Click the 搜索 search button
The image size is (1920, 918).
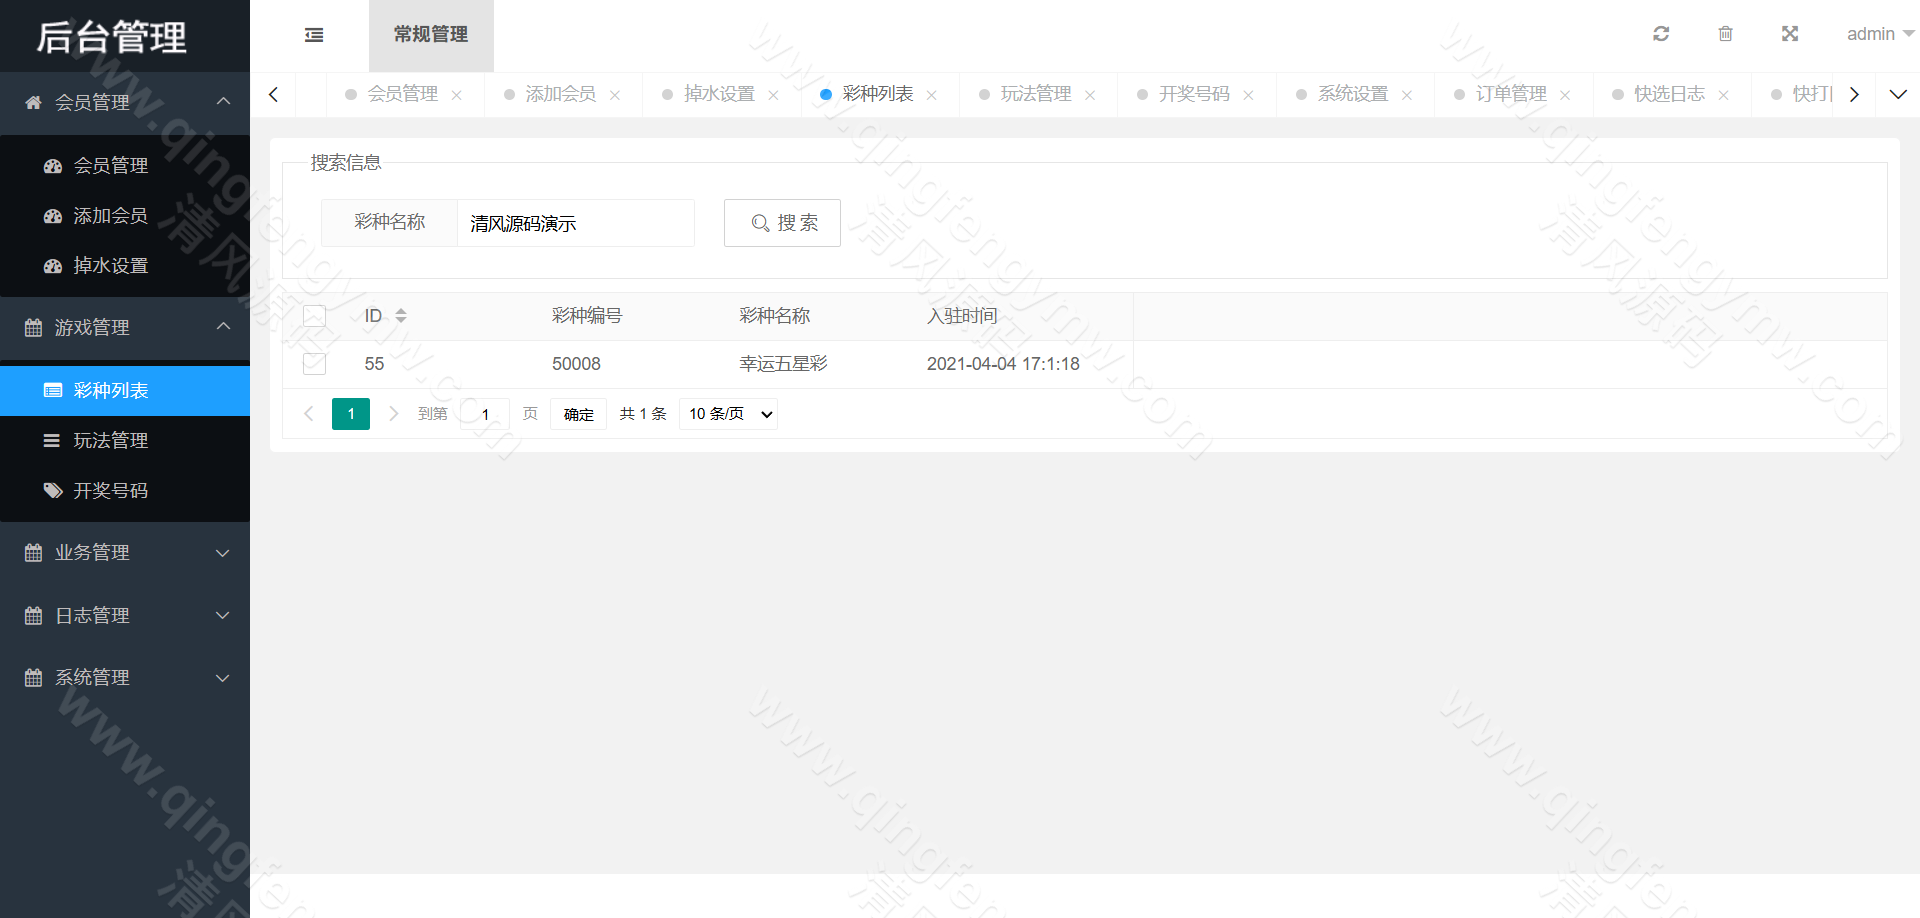coord(782,223)
